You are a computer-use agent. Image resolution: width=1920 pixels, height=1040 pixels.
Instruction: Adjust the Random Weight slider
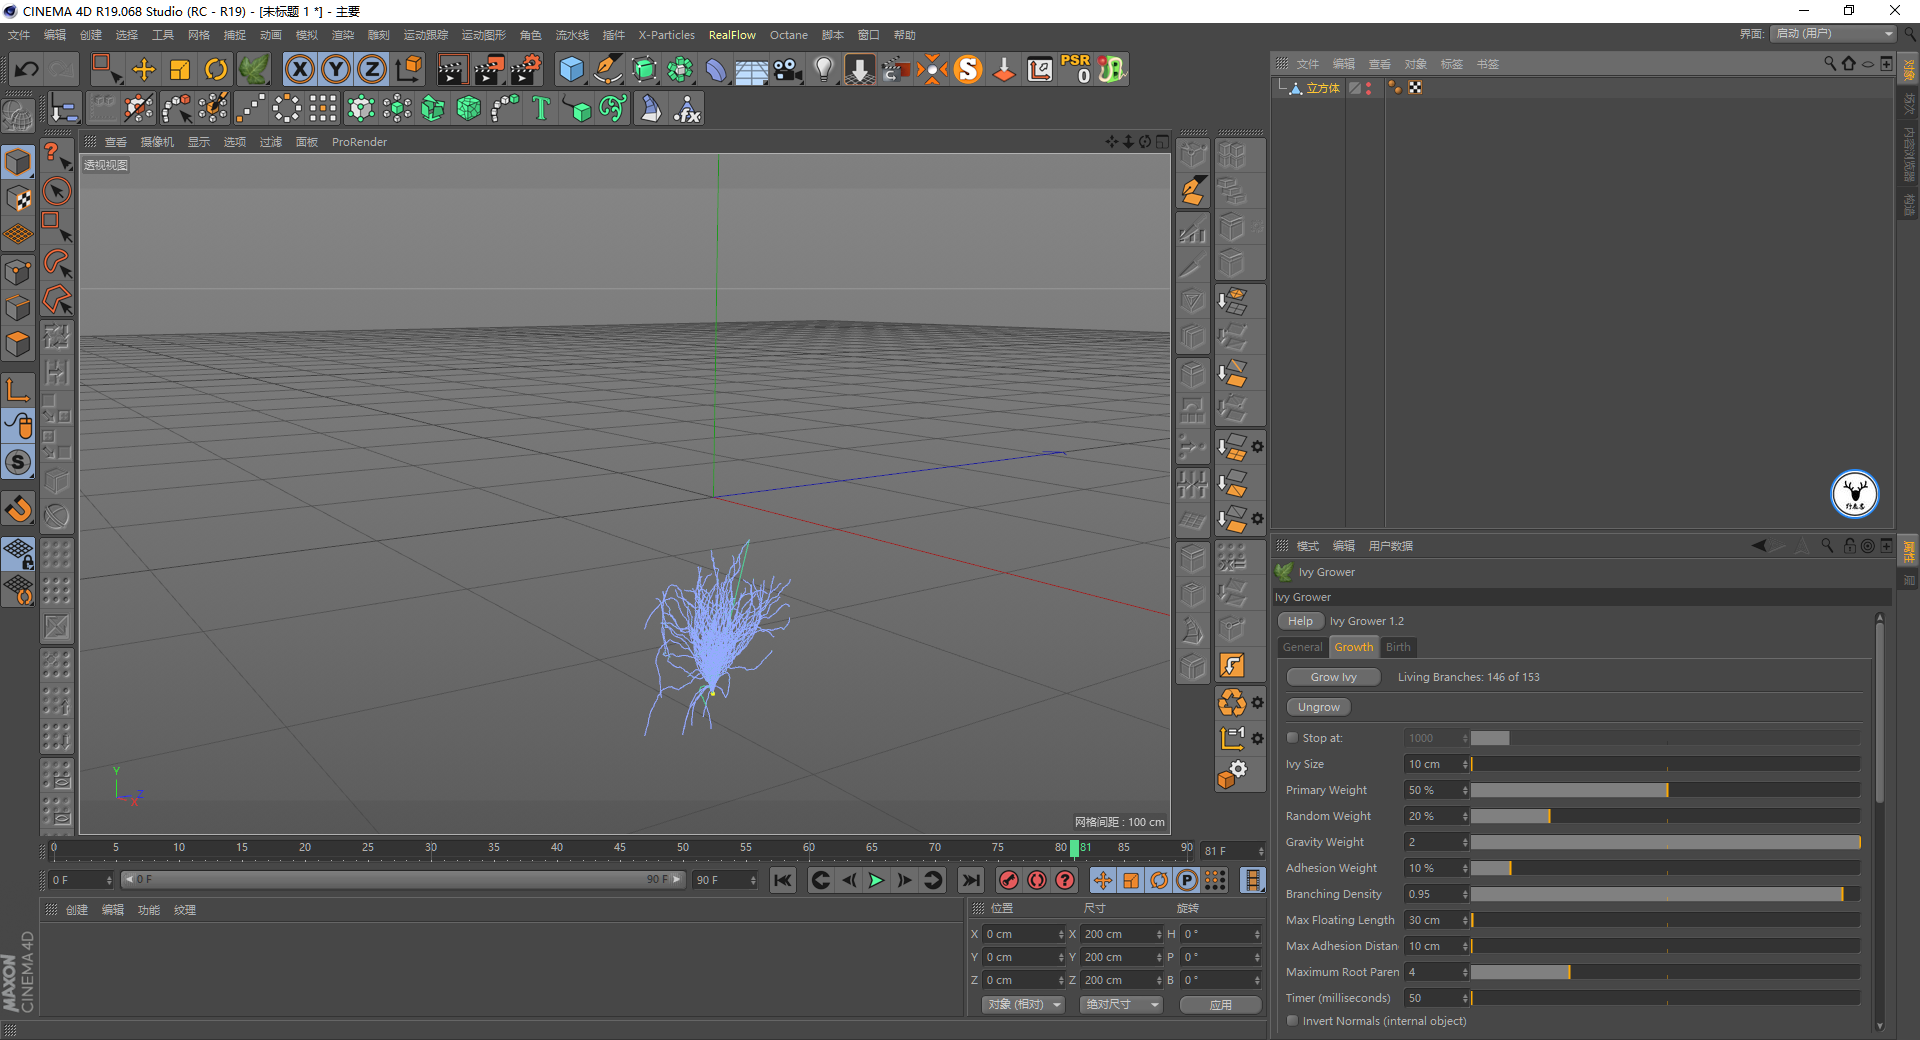pos(1665,816)
